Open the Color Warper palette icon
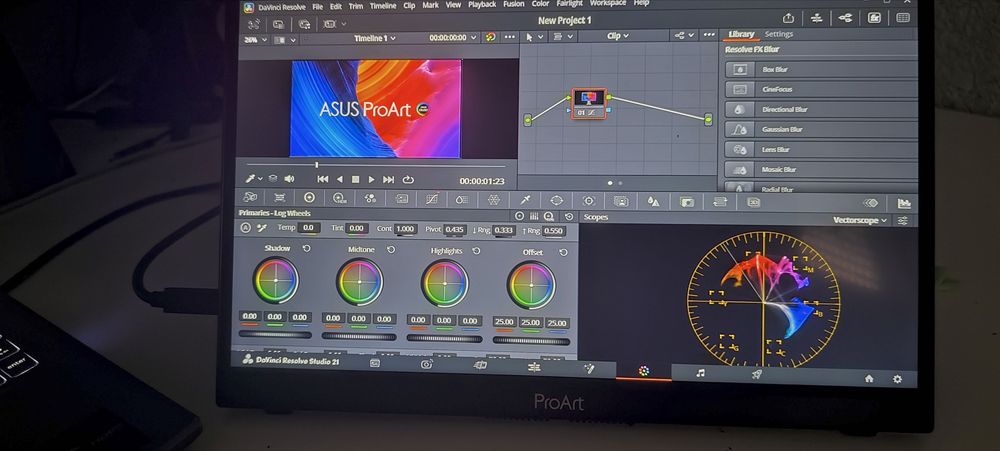This screenshot has width=1000, height=451. [494, 200]
